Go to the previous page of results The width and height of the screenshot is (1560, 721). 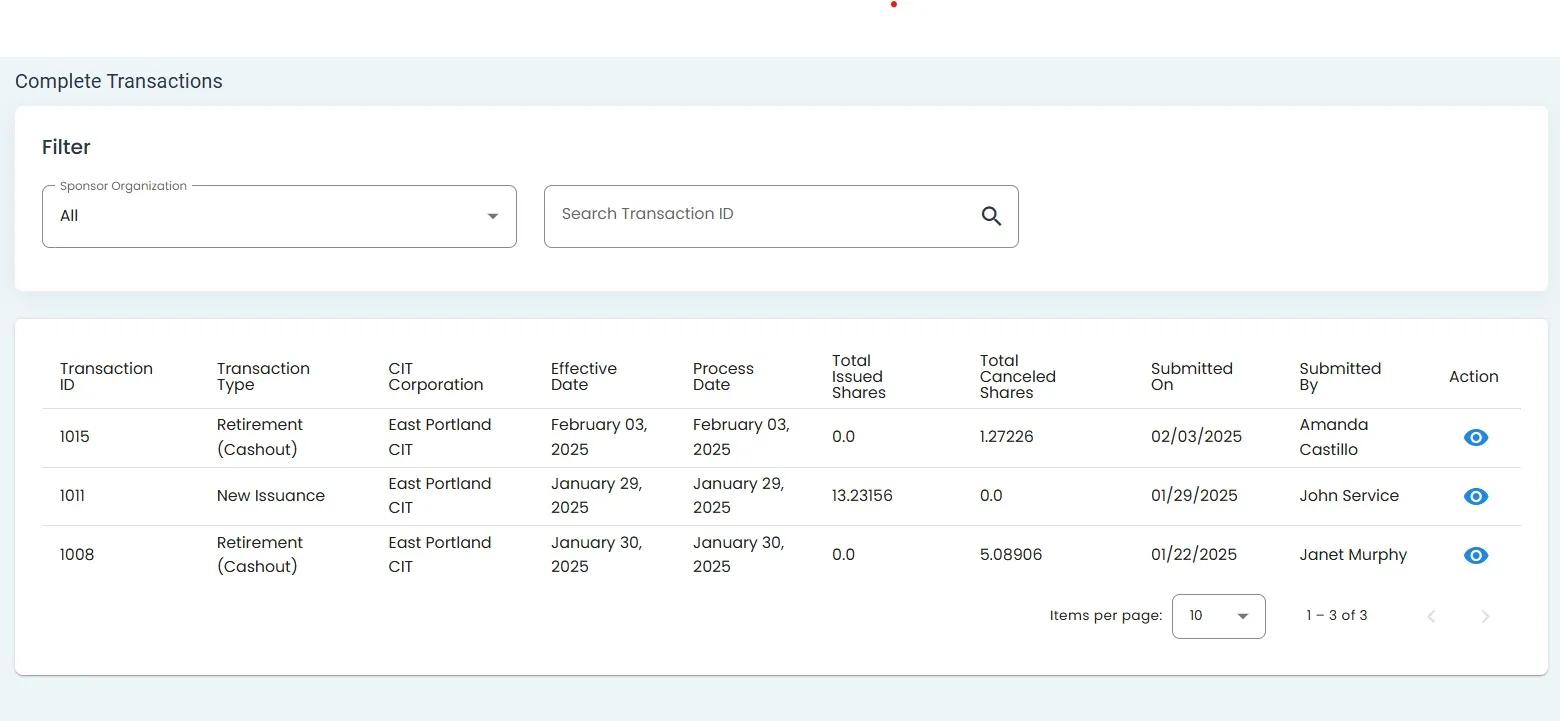point(1431,616)
